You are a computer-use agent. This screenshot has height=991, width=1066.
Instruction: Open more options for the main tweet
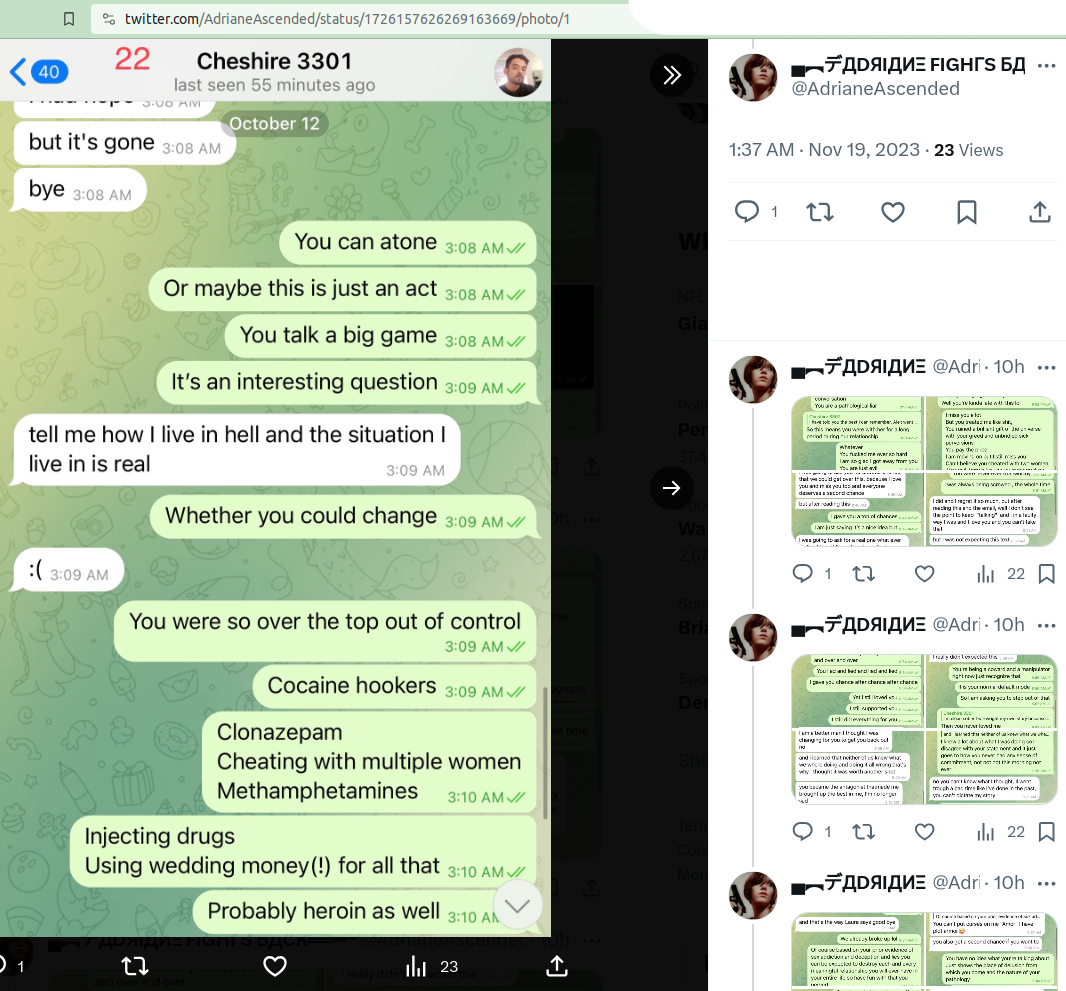[x=1046, y=66]
